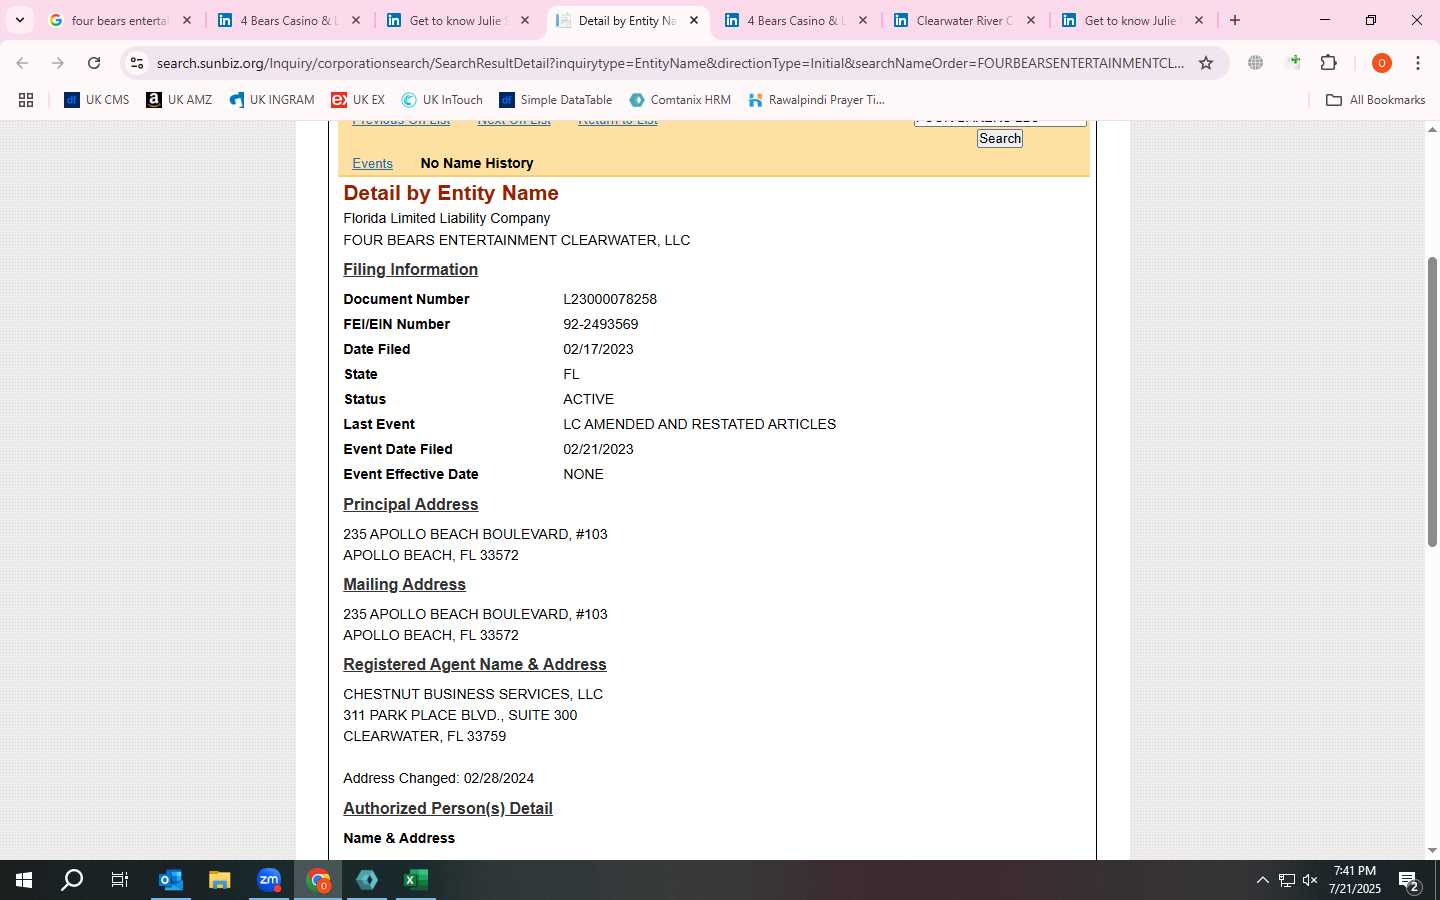Screen dimensions: 1440x900
Task: Open Chrome from the taskbar
Action: pos(318,880)
